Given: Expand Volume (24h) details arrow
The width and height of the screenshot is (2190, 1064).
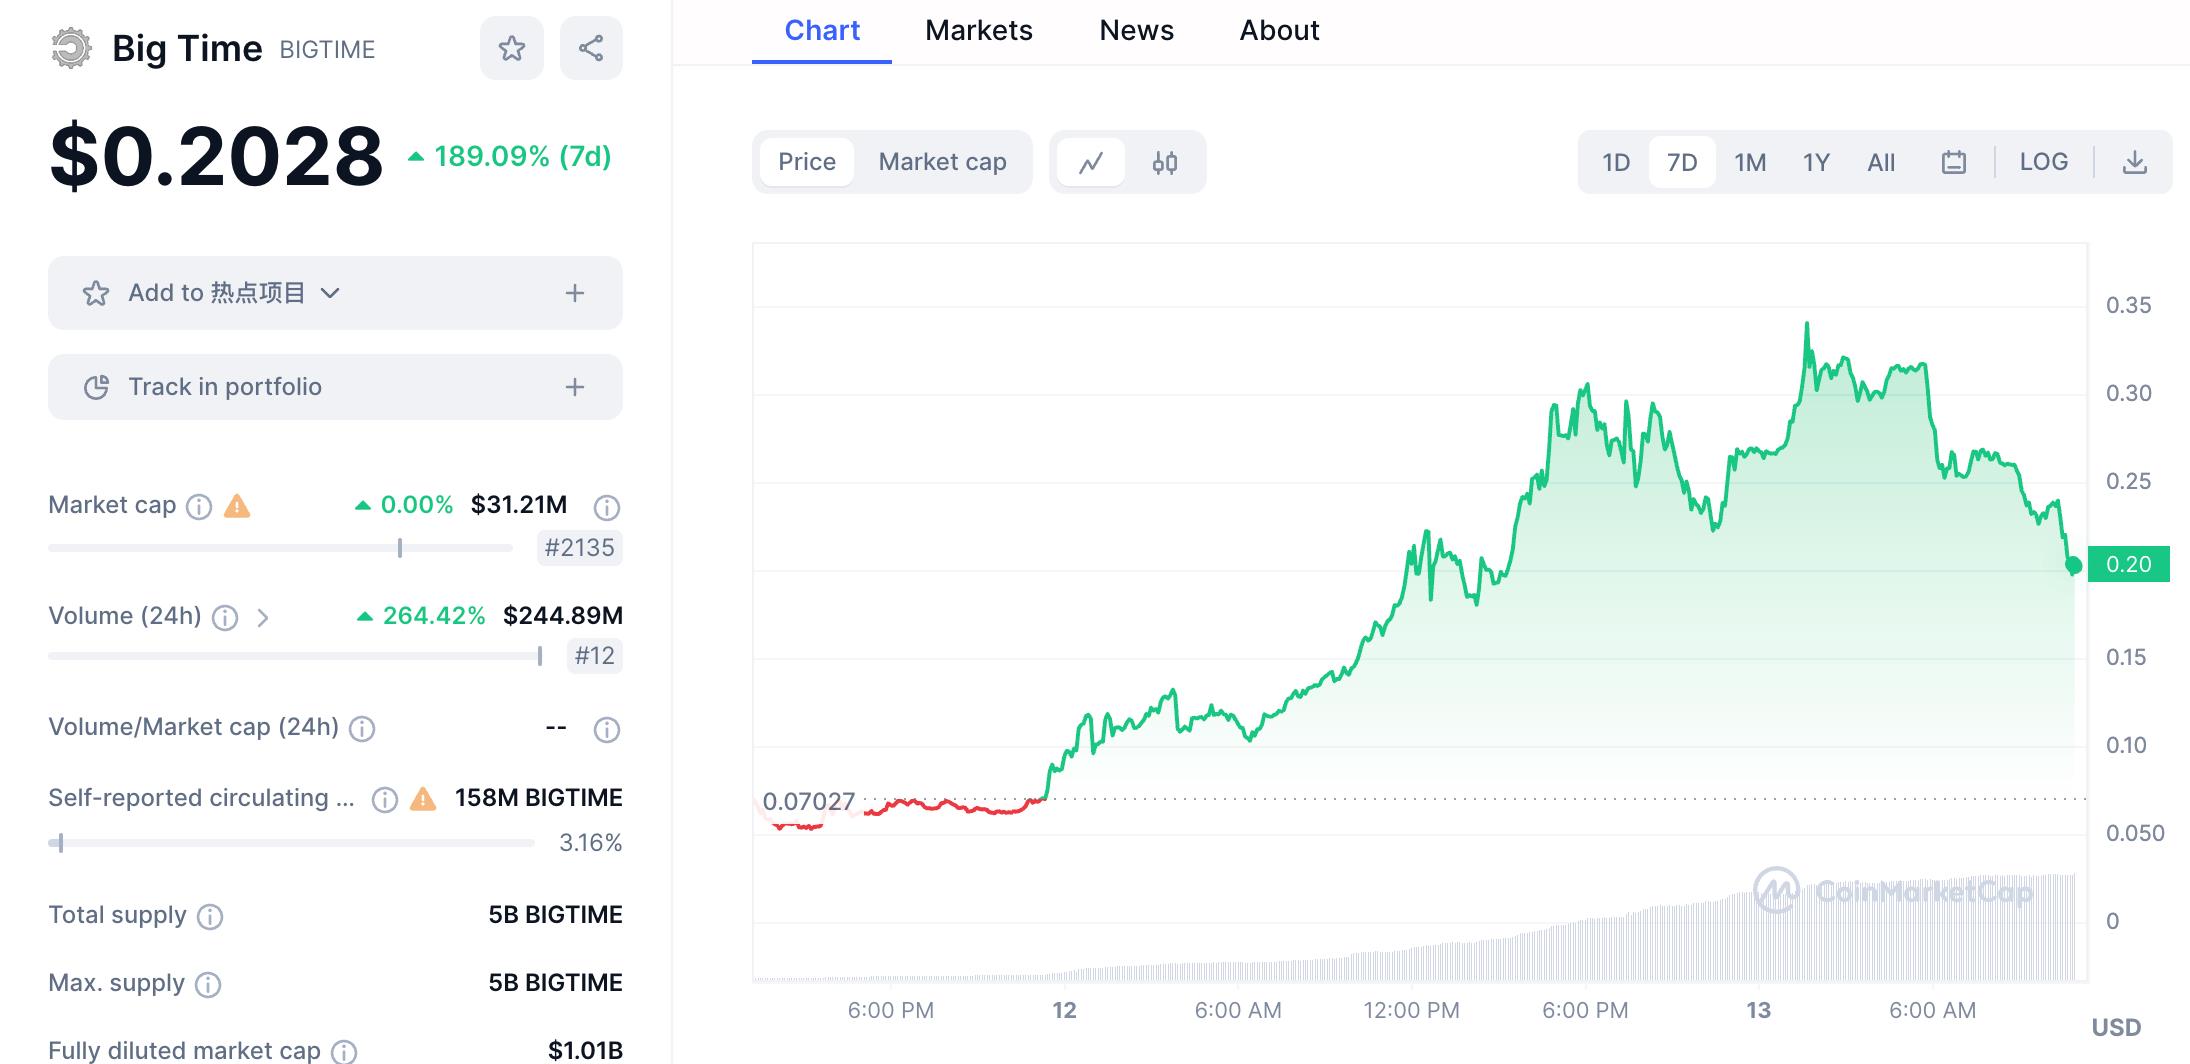Looking at the screenshot, I should [x=263, y=618].
